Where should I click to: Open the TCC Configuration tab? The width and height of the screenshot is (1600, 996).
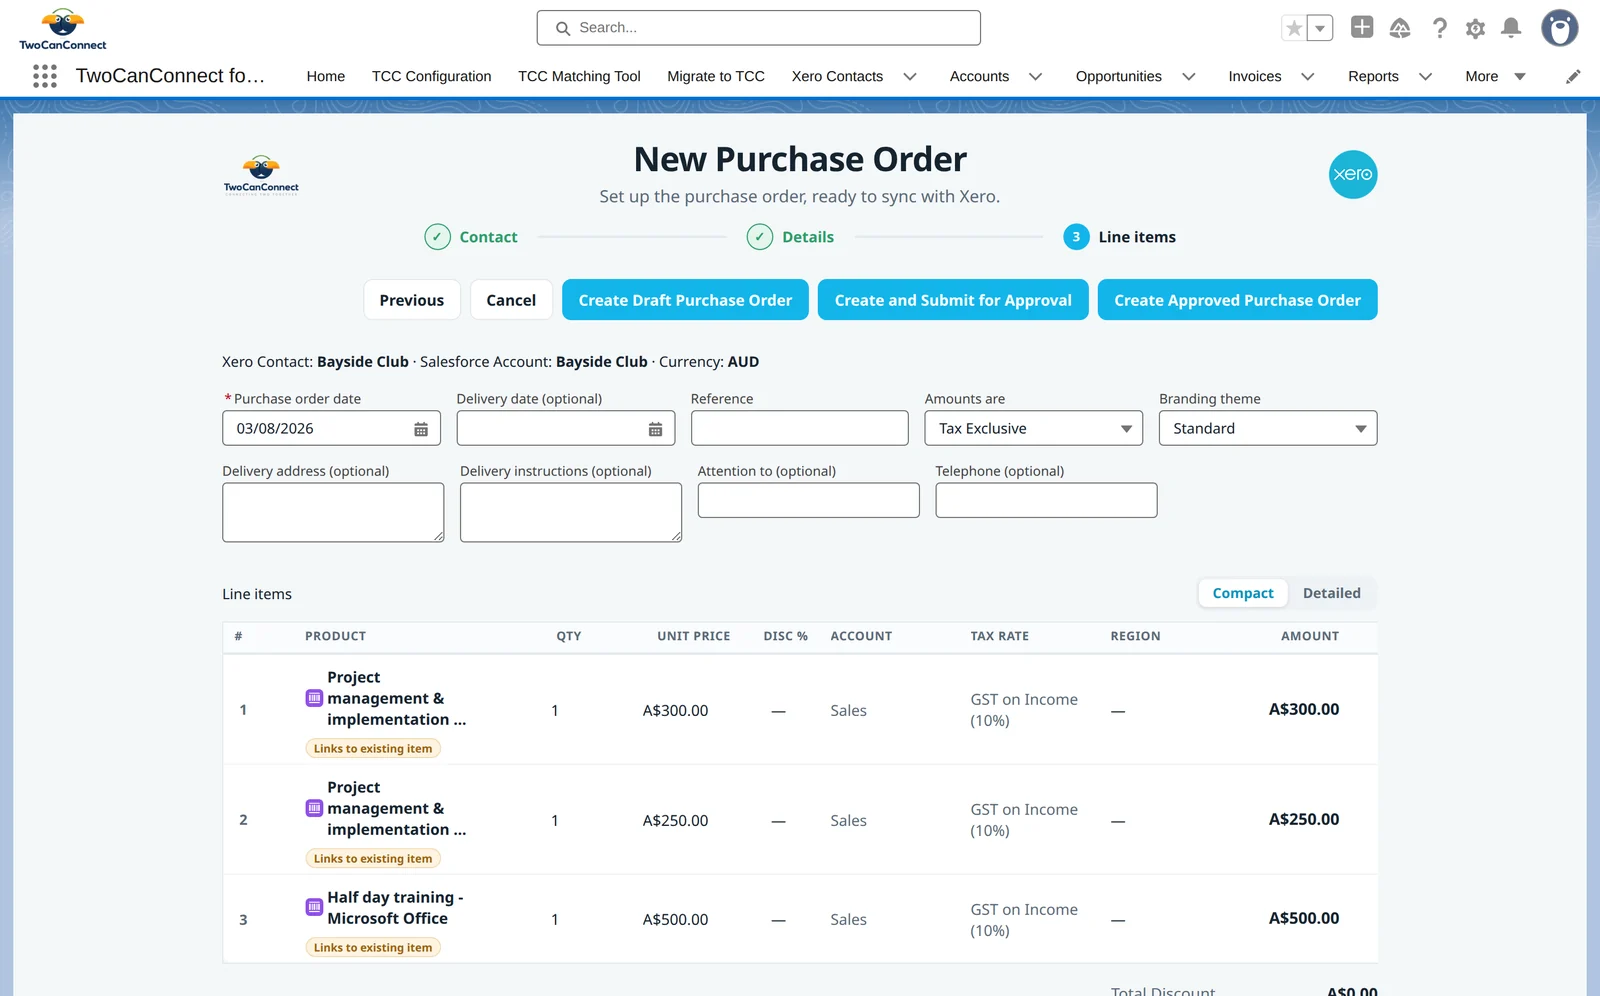click(431, 76)
